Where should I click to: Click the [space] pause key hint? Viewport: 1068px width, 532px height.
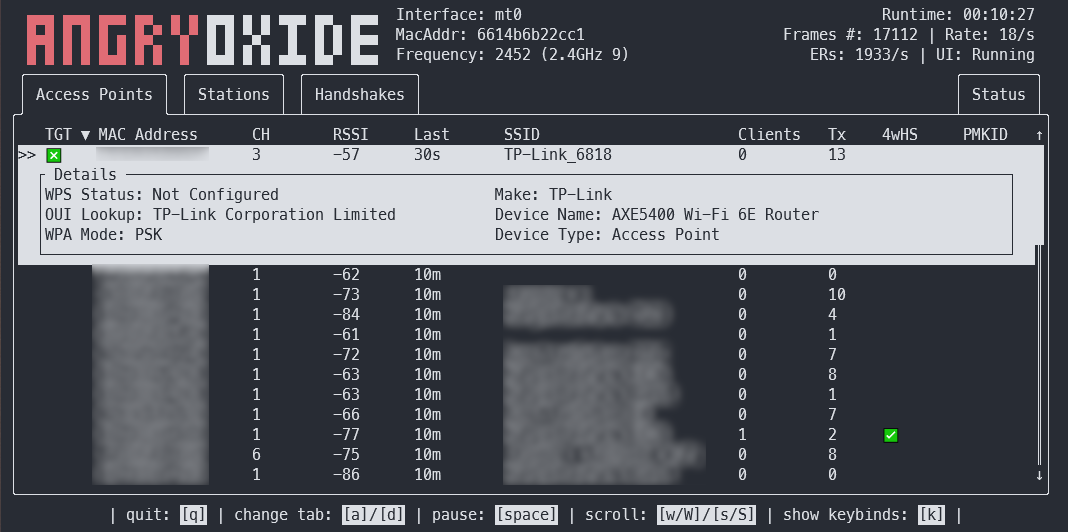point(527,515)
